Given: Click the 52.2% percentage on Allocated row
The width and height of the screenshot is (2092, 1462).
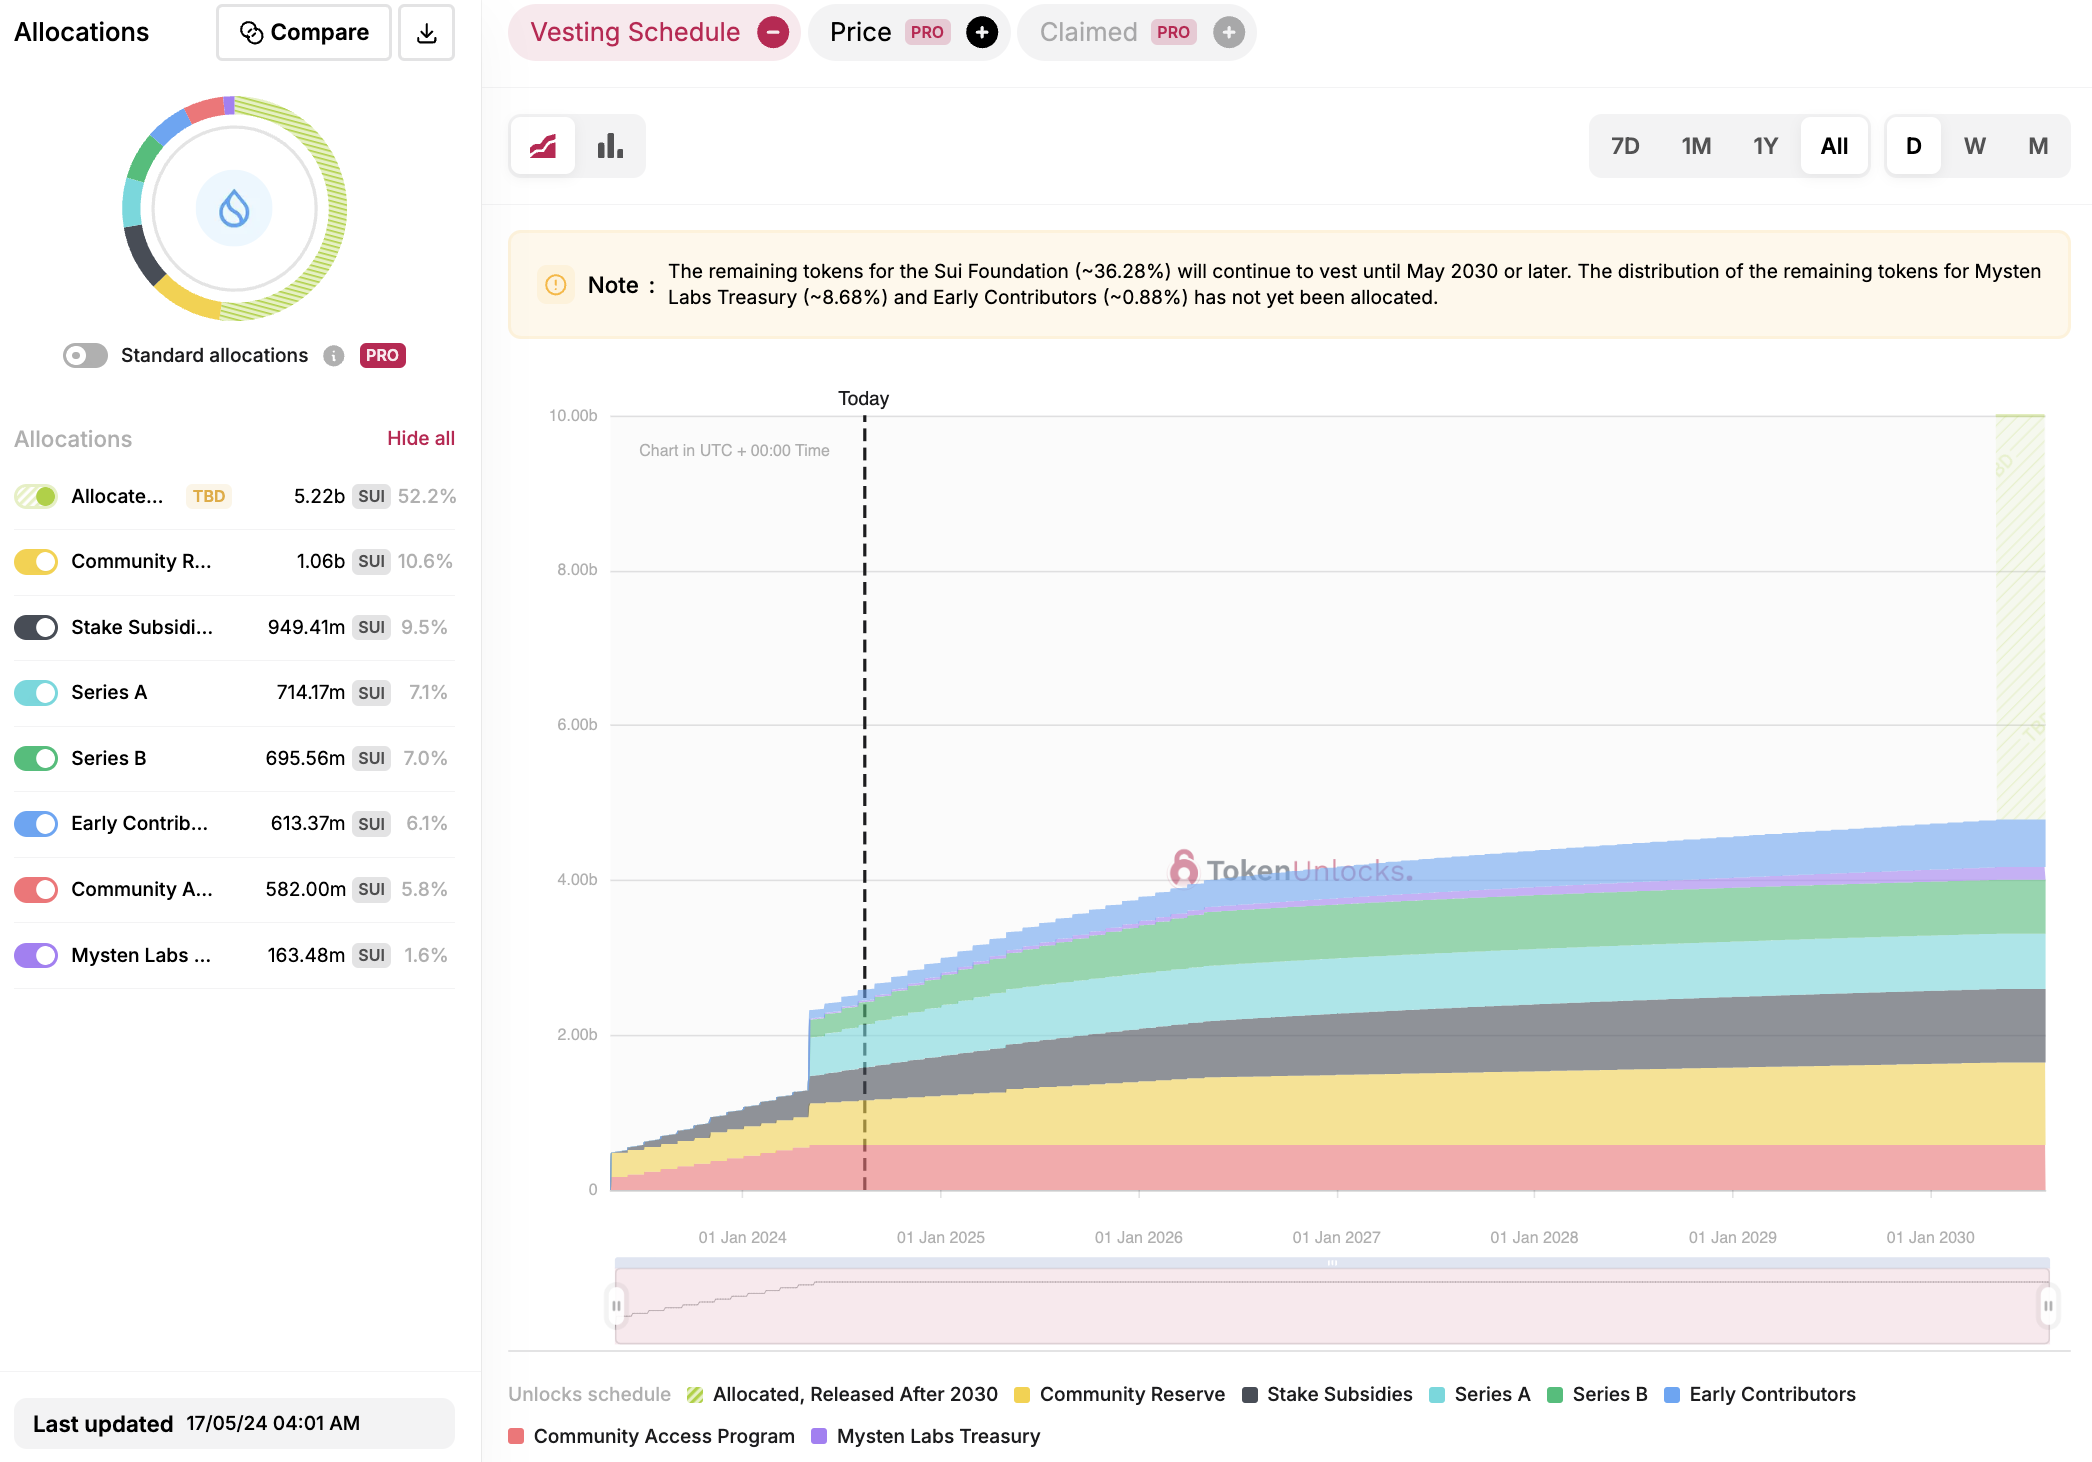Looking at the screenshot, I should coord(427,497).
